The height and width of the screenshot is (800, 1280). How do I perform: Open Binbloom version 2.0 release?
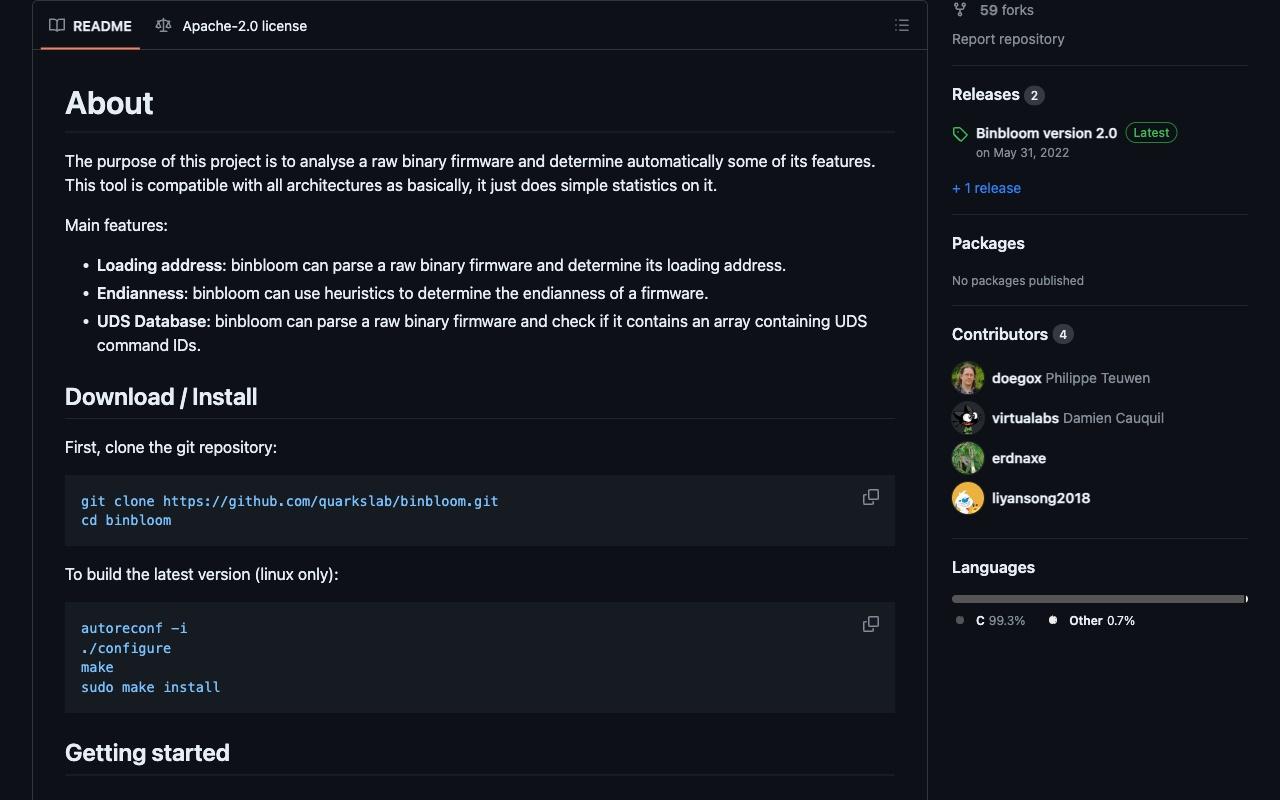(x=1046, y=133)
